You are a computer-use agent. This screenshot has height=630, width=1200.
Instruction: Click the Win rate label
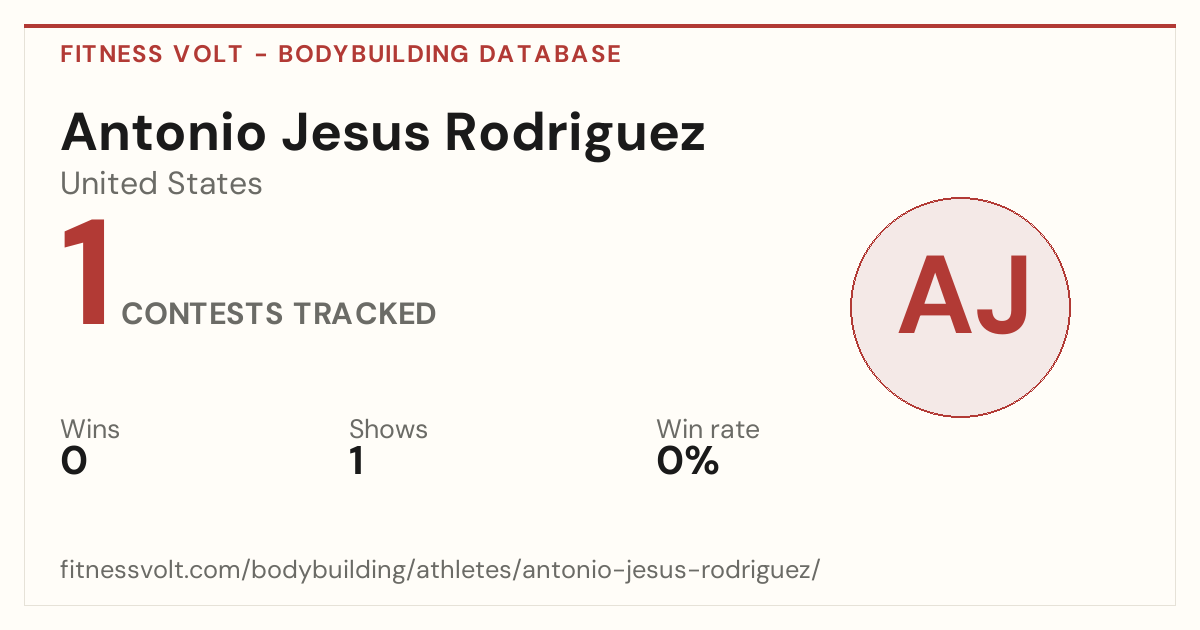708,430
